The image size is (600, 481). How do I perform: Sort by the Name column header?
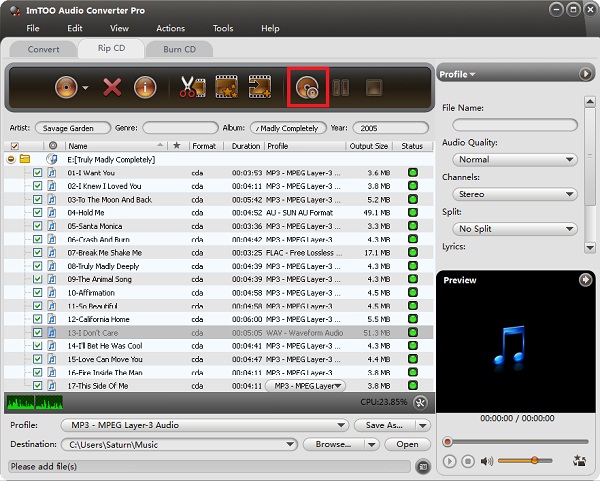tap(115, 146)
